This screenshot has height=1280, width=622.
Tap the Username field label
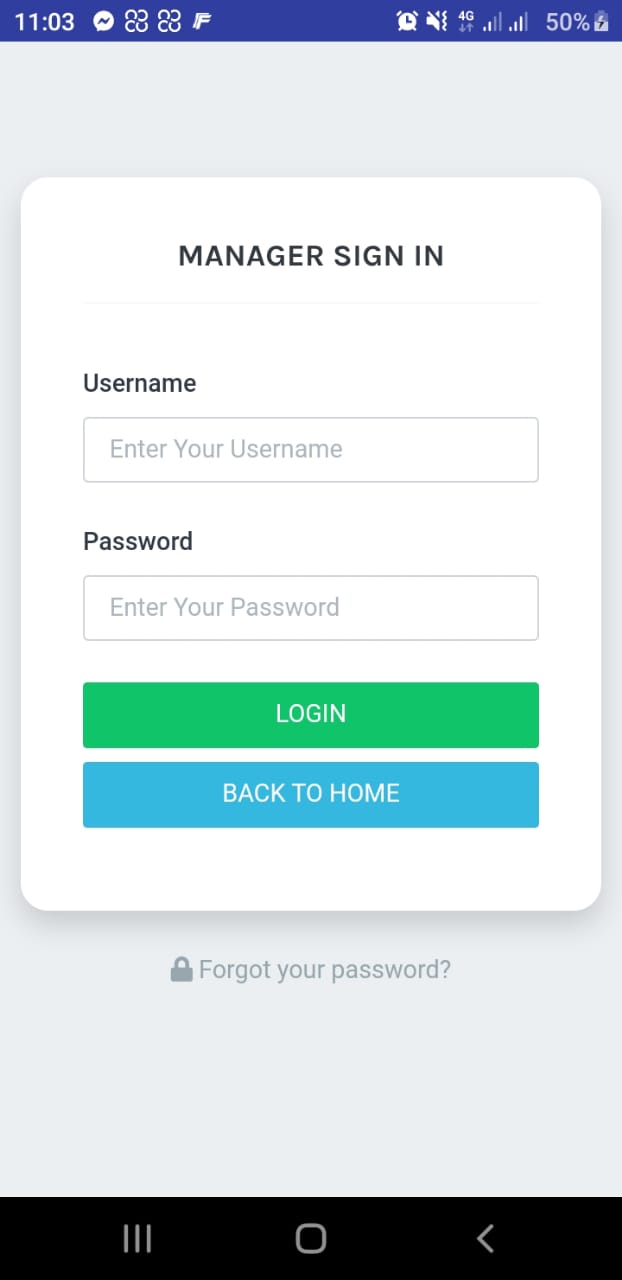click(139, 383)
